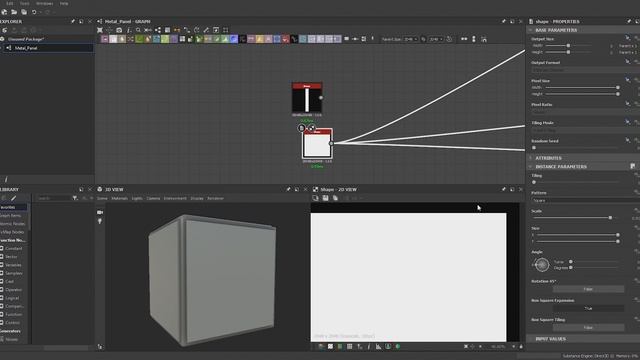
Task: Open the Pattern dropdown showing Square
Action: [x=585, y=200]
